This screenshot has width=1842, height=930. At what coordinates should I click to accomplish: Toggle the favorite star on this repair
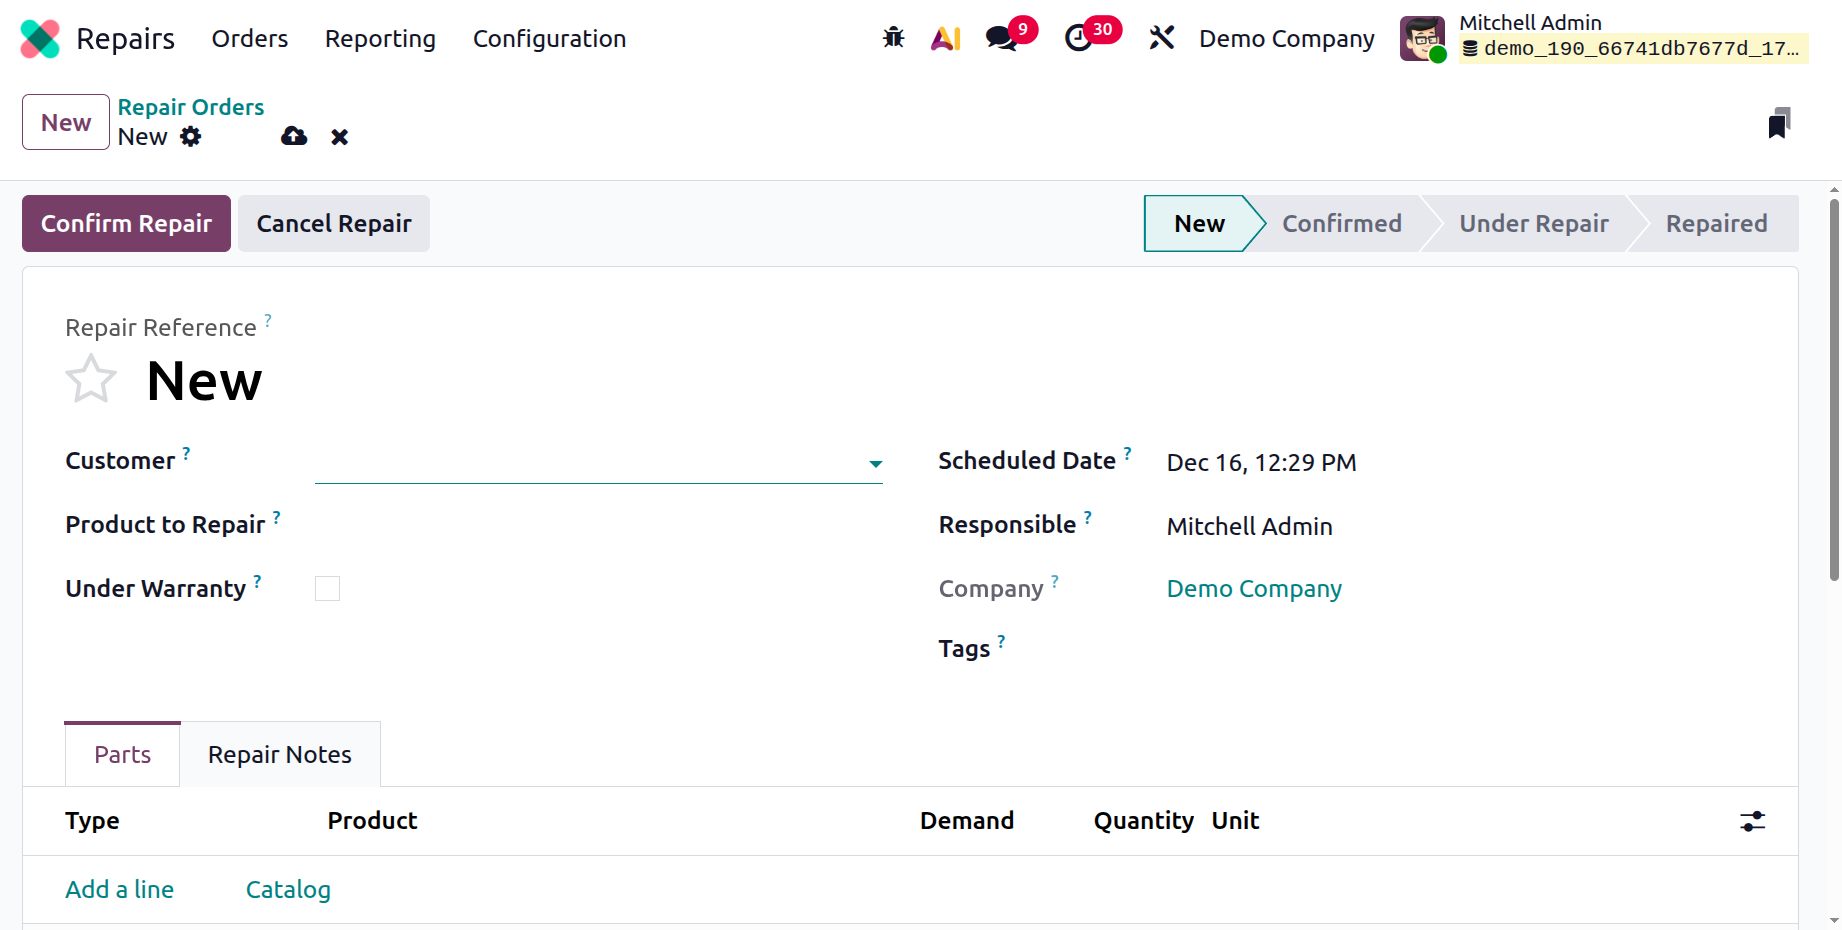(90, 379)
